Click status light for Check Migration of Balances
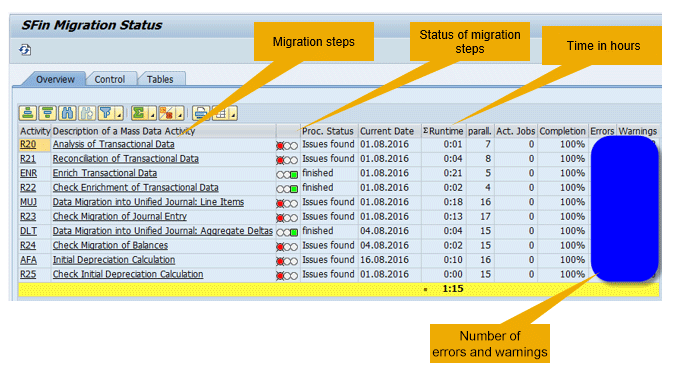 click(x=287, y=247)
